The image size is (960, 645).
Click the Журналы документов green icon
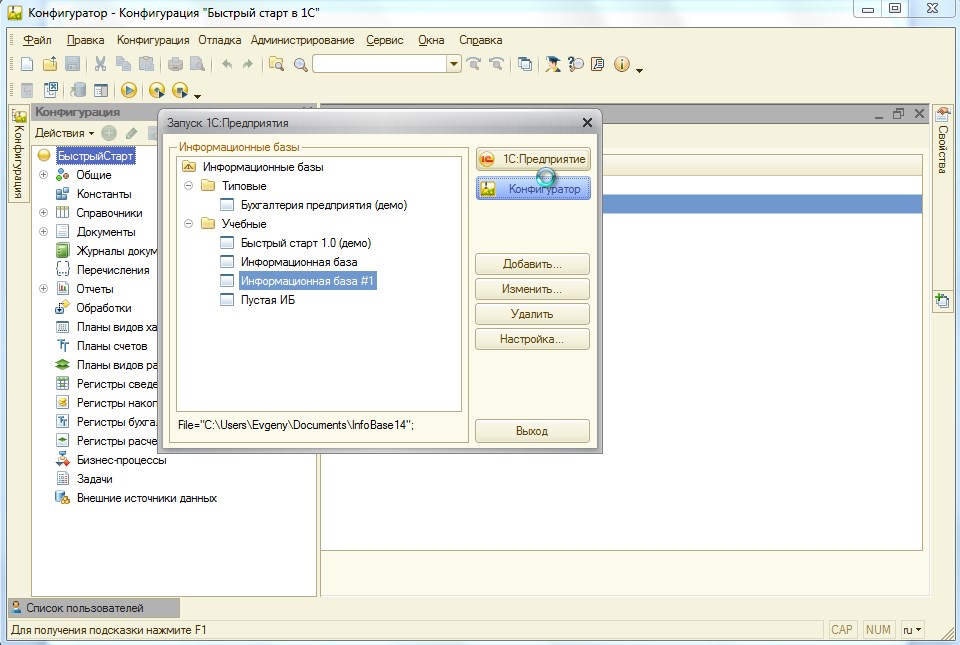point(62,251)
